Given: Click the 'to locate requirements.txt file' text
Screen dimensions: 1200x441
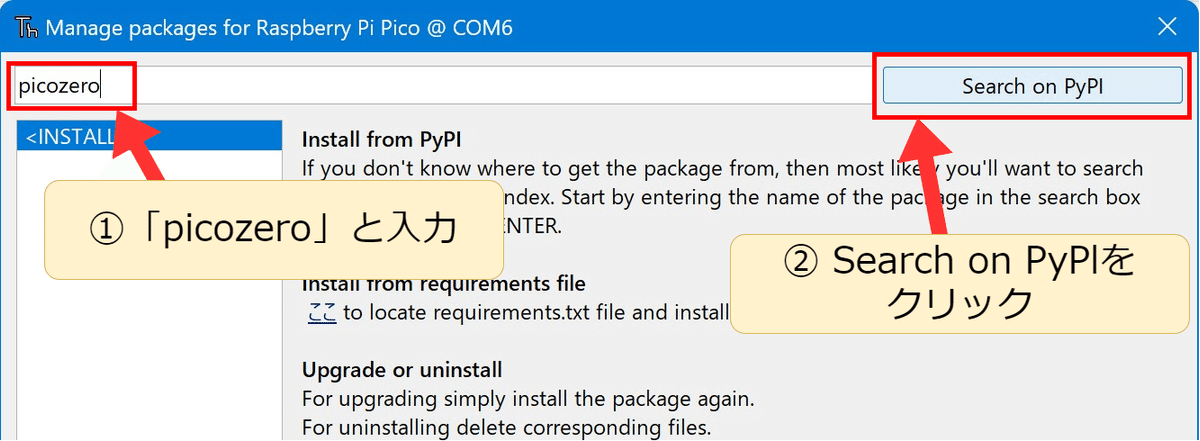Looking at the screenshot, I should [x=535, y=312].
